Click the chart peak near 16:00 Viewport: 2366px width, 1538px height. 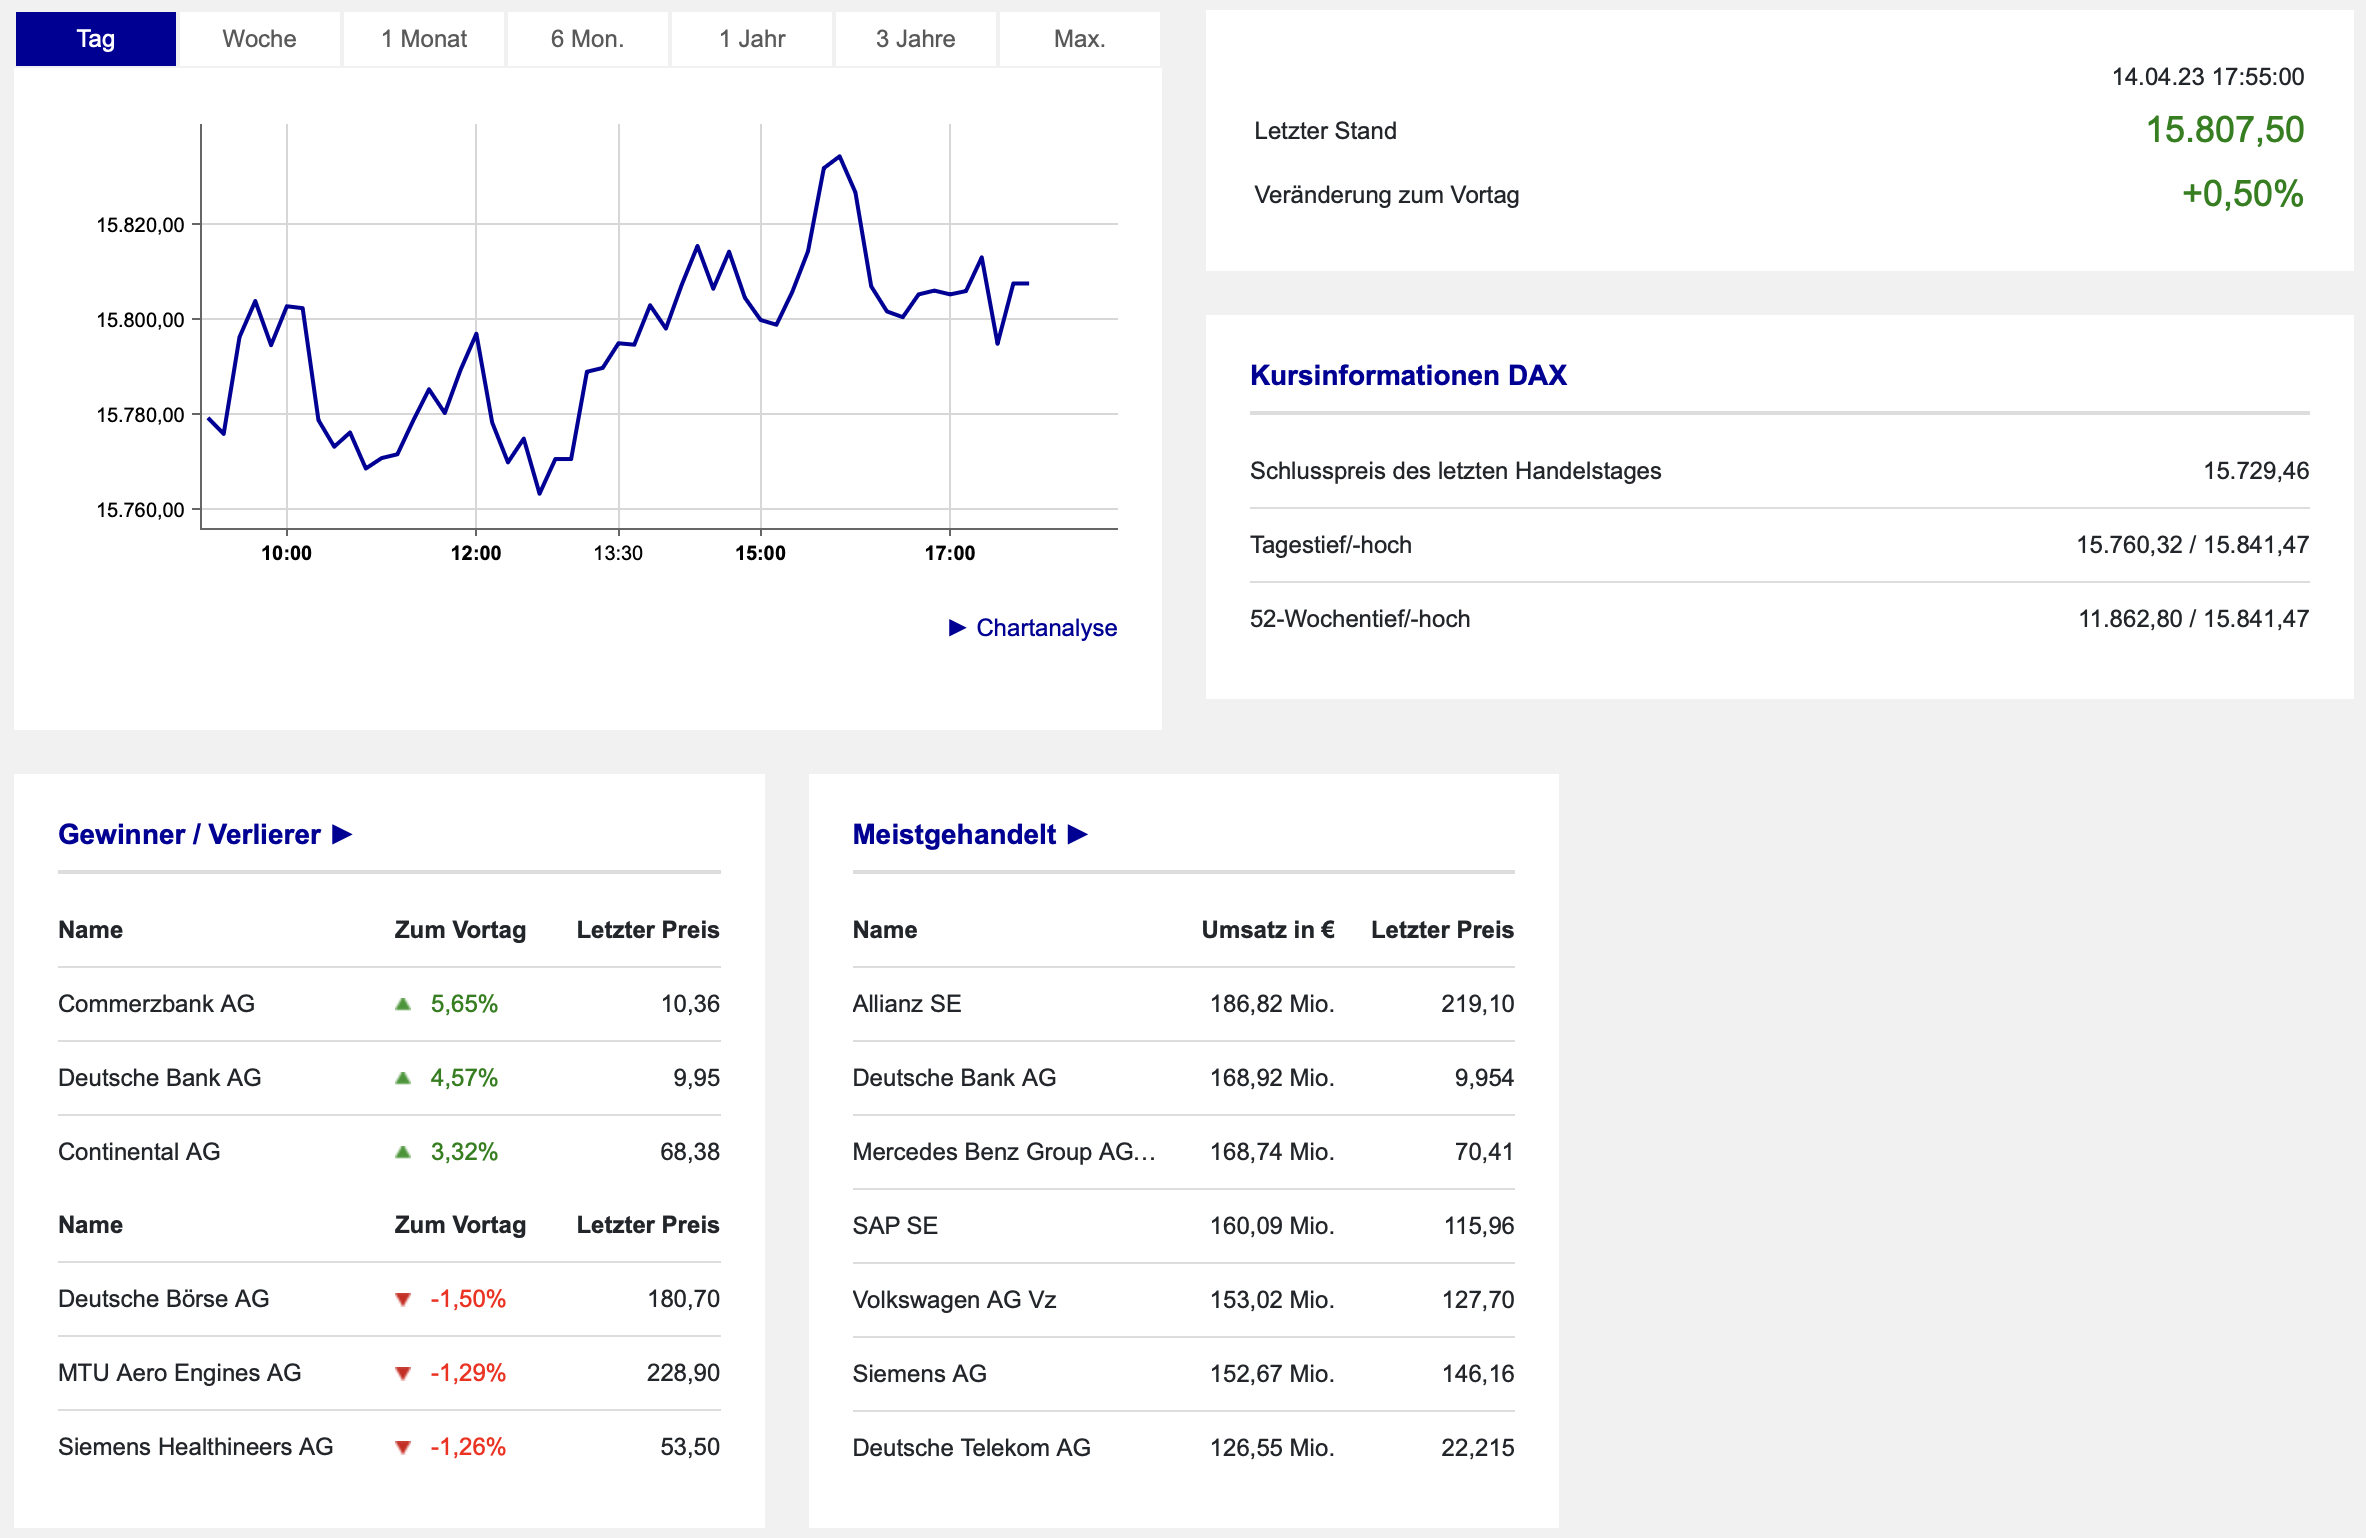click(x=840, y=157)
